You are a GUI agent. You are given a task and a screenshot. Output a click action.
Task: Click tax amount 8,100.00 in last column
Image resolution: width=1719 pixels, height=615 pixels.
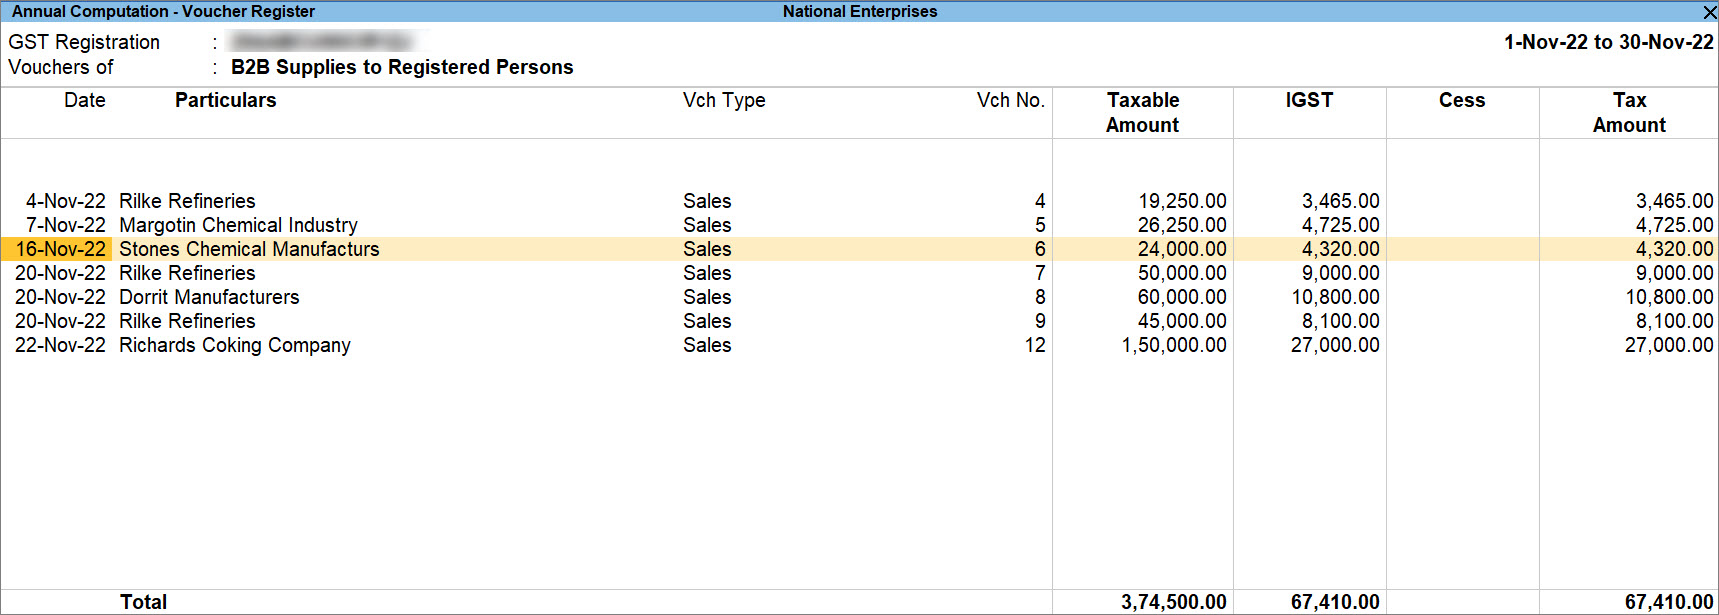1674,321
